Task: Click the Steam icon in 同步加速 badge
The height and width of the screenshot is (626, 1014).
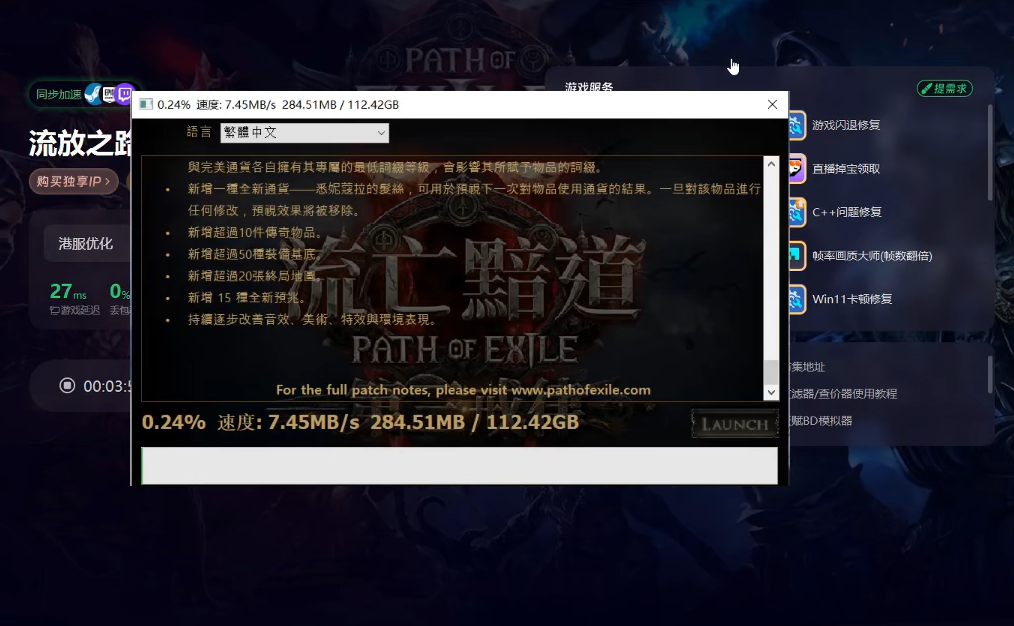Action: [x=94, y=94]
